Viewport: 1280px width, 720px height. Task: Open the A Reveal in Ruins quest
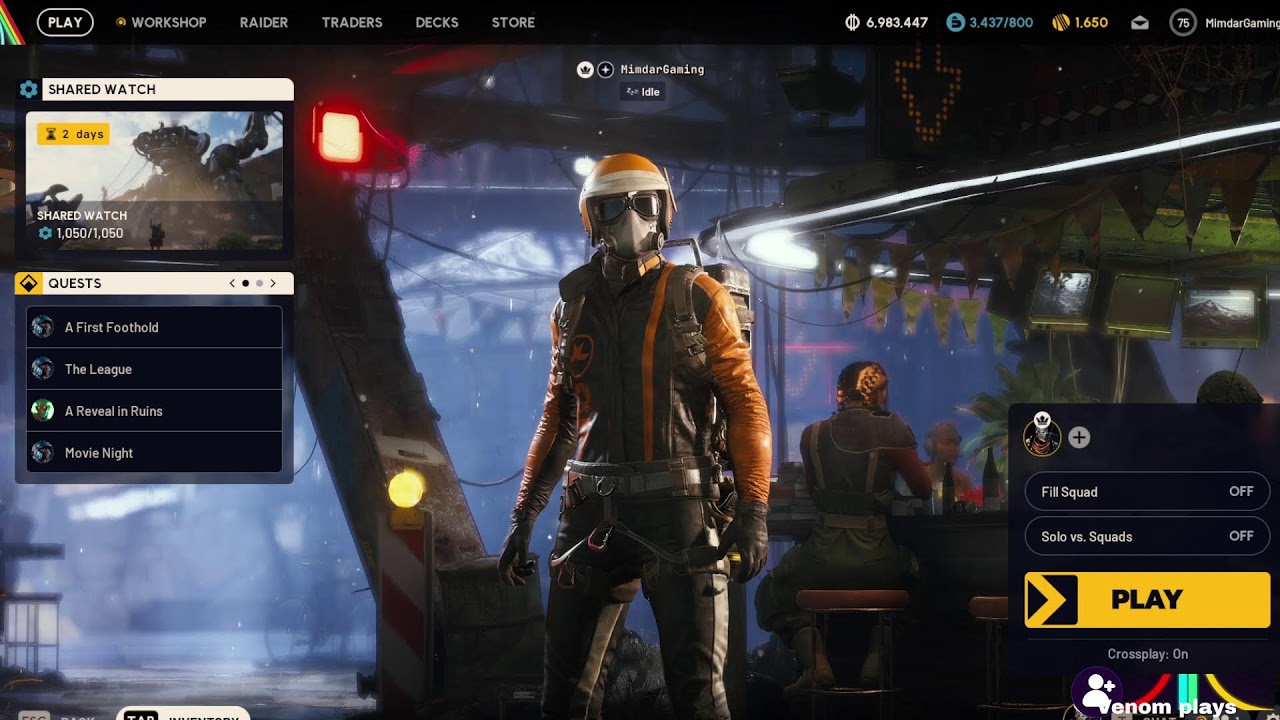pos(154,411)
